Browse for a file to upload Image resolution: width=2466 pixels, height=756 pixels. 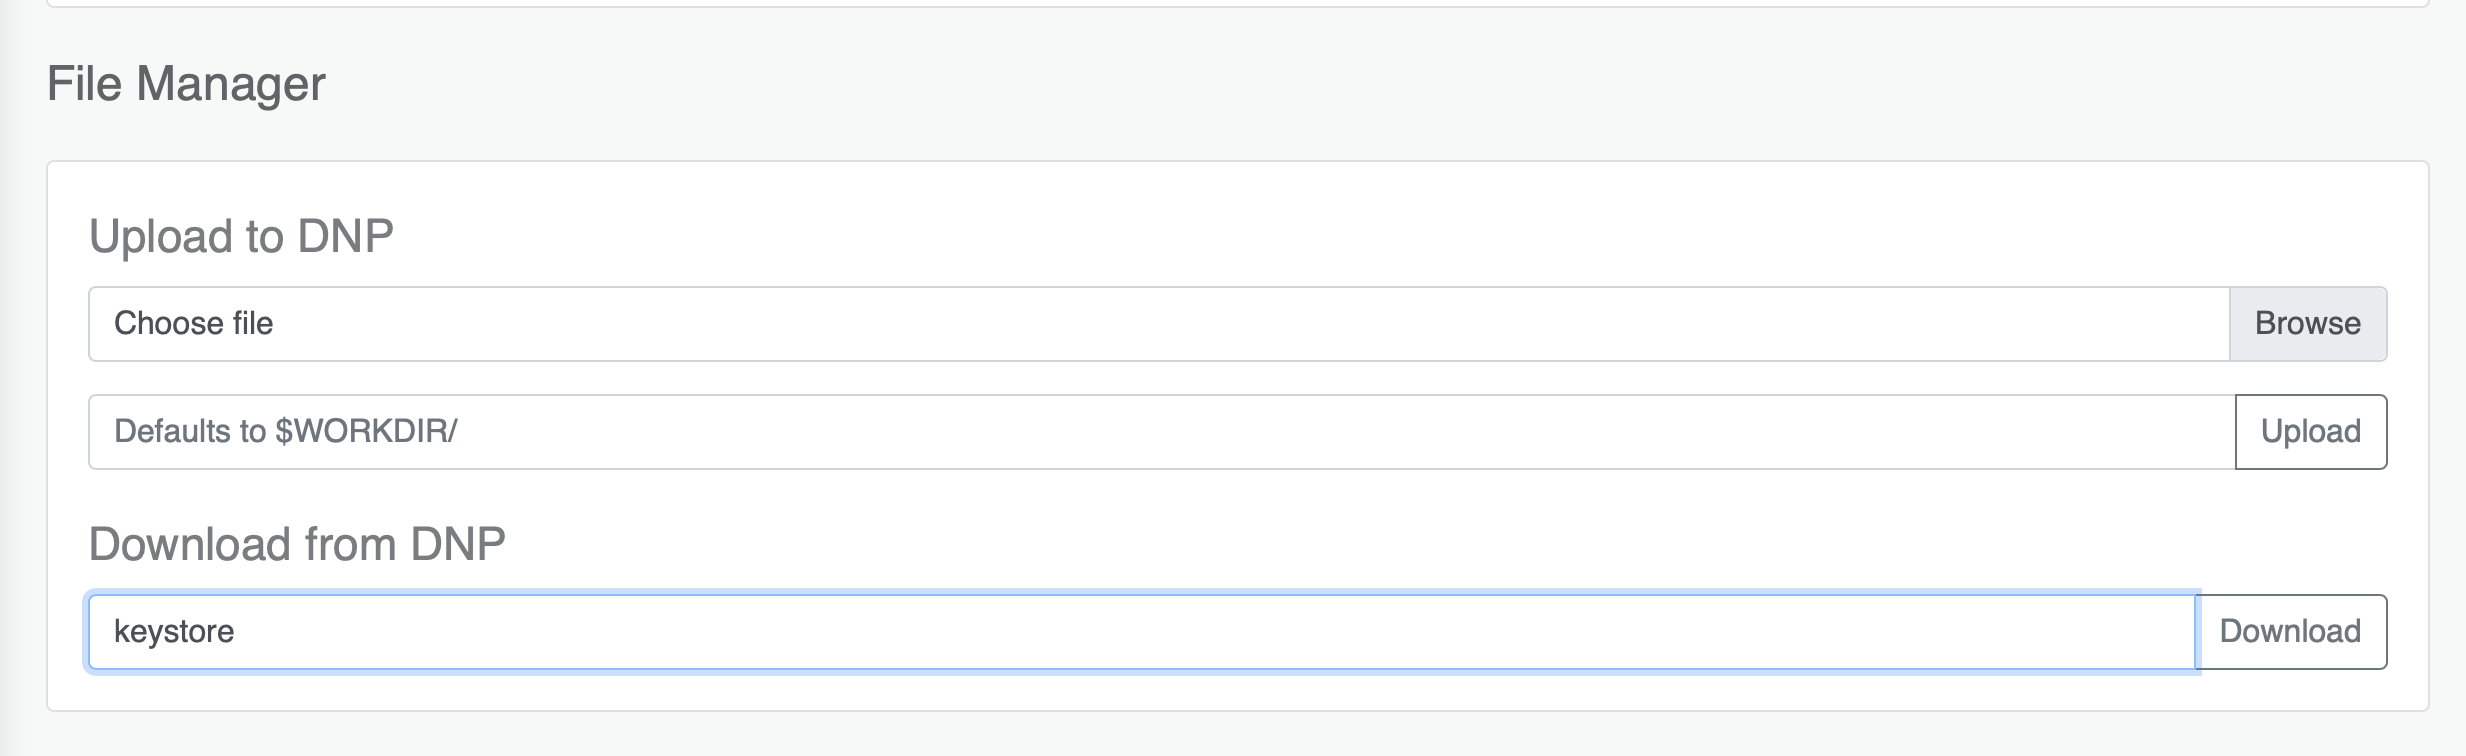pos(2307,324)
